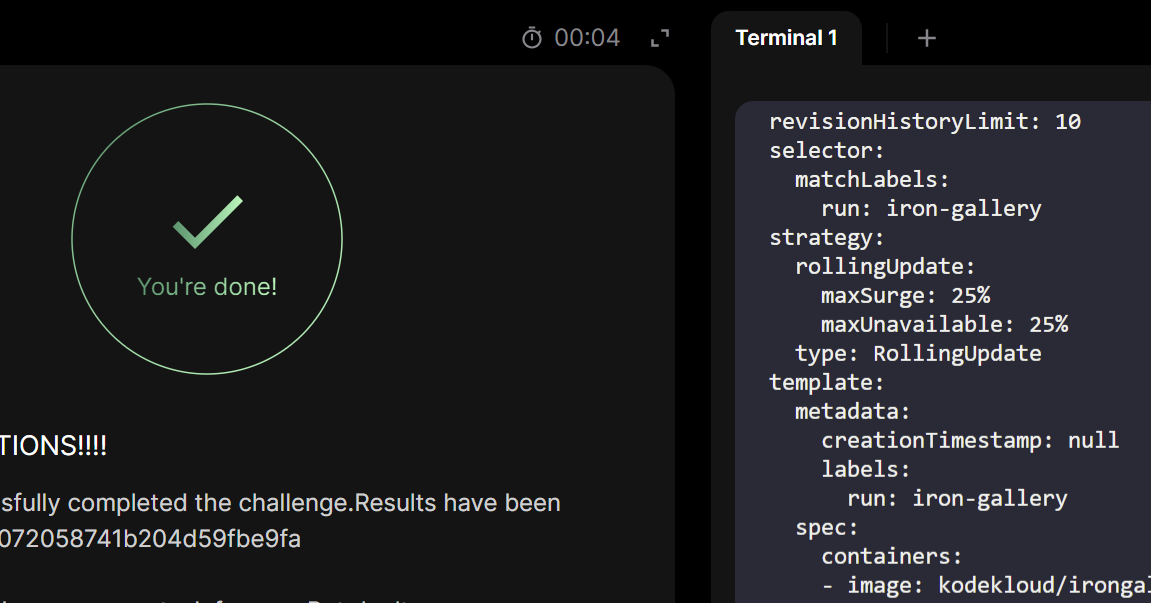Click the maxSurge: 25% line

click(905, 296)
